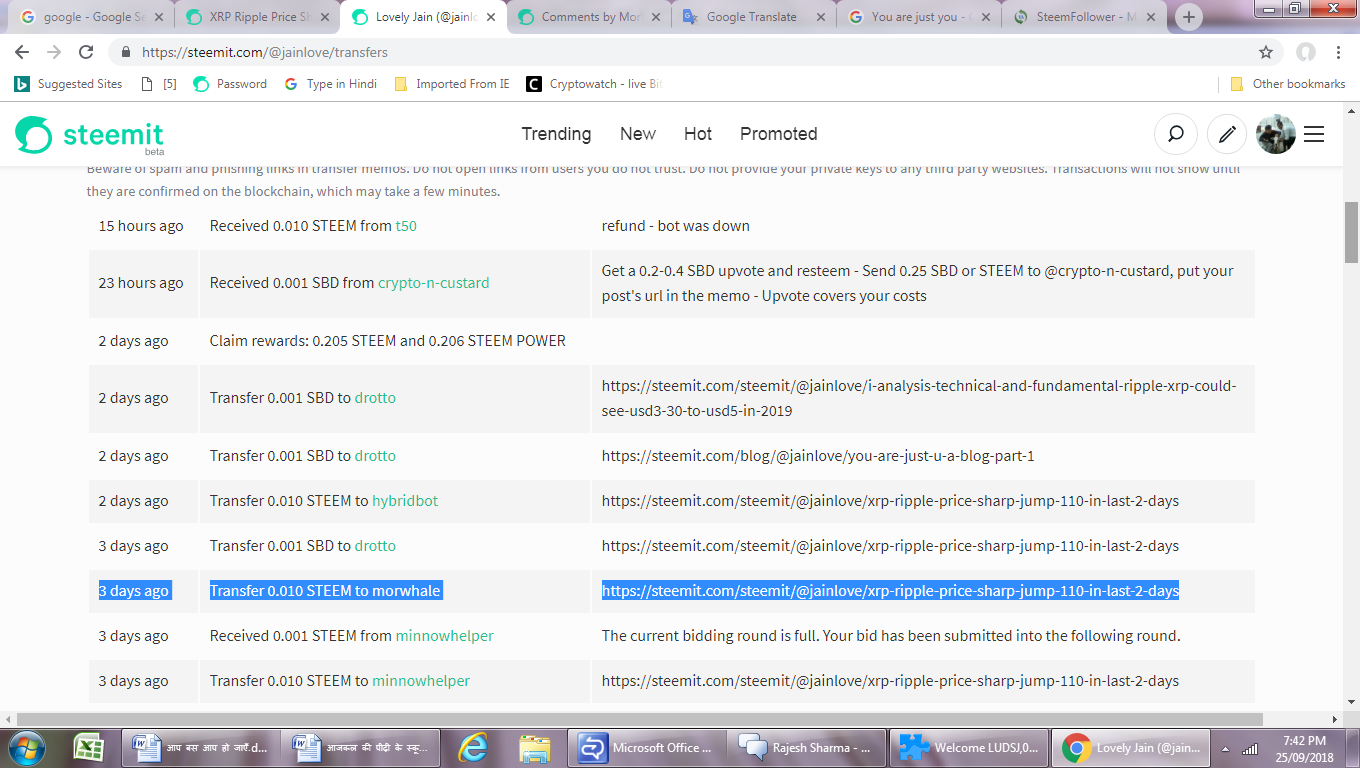Open Microsoft Office taskbar item

[x=645, y=747]
